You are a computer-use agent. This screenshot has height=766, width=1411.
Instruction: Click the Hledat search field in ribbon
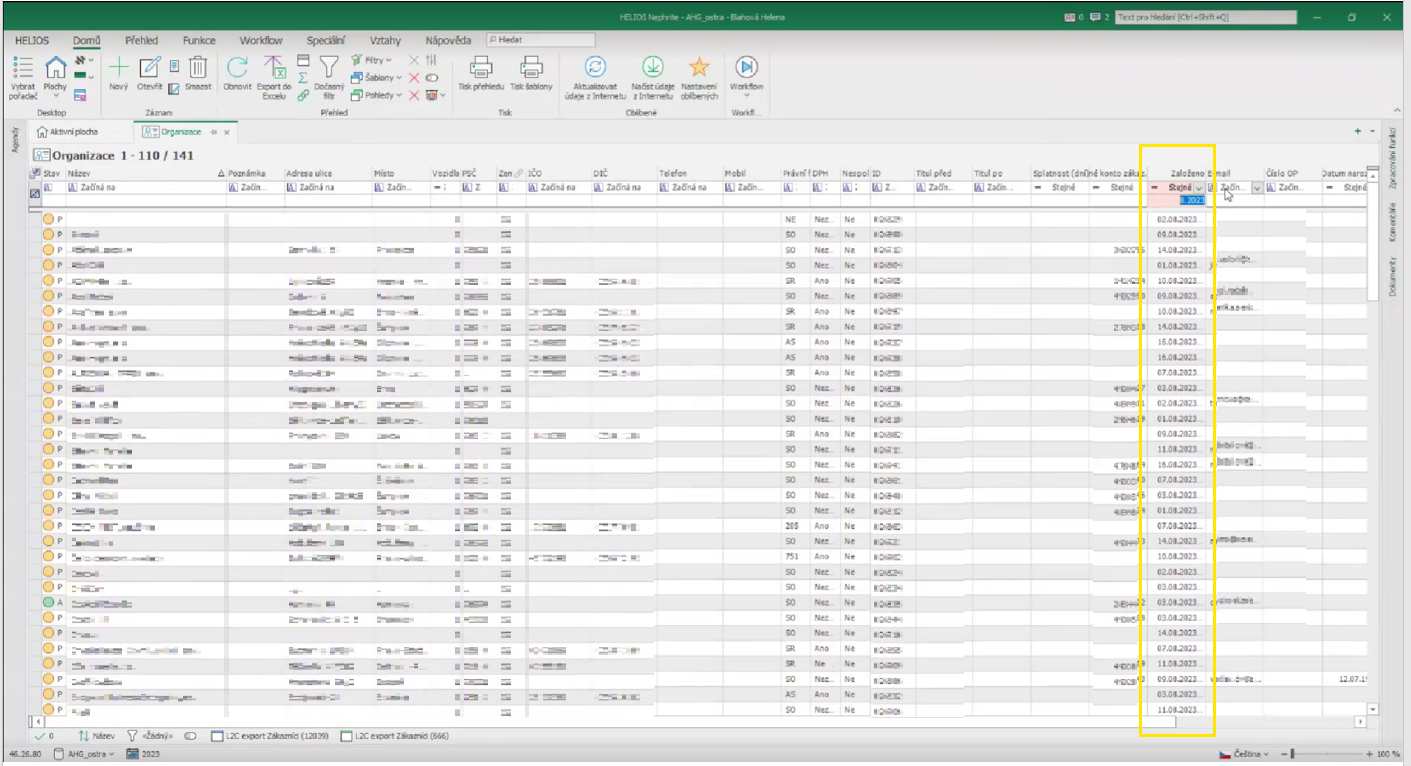(x=540, y=40)
